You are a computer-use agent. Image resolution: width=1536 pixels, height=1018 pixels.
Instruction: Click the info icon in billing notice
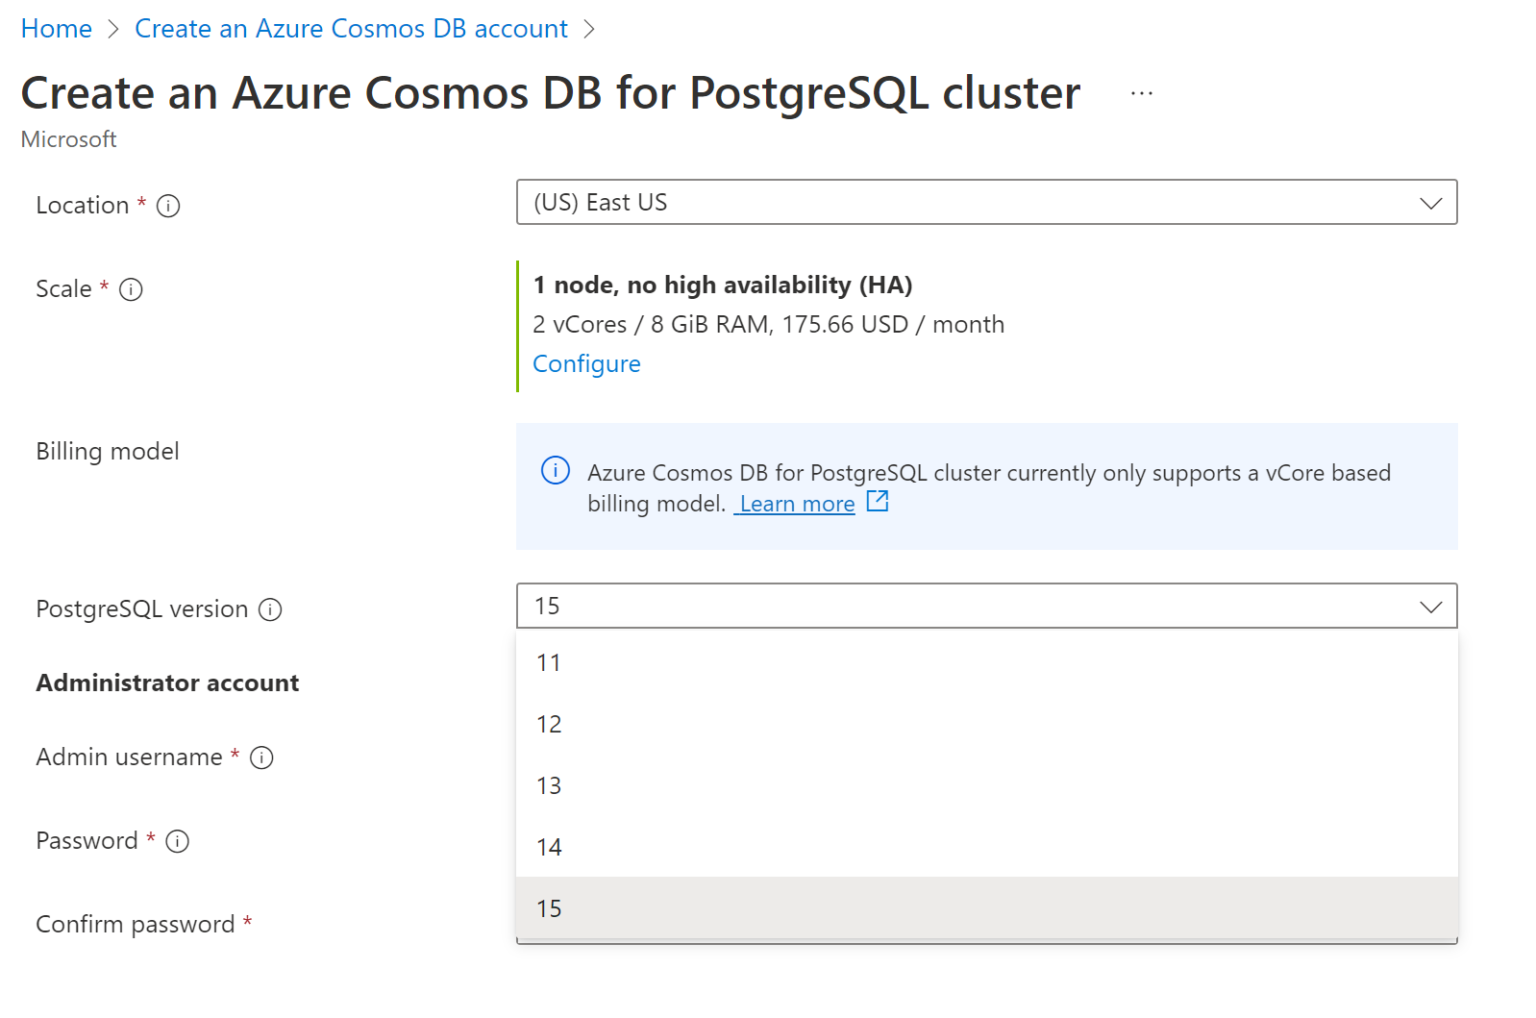point(555,470)
